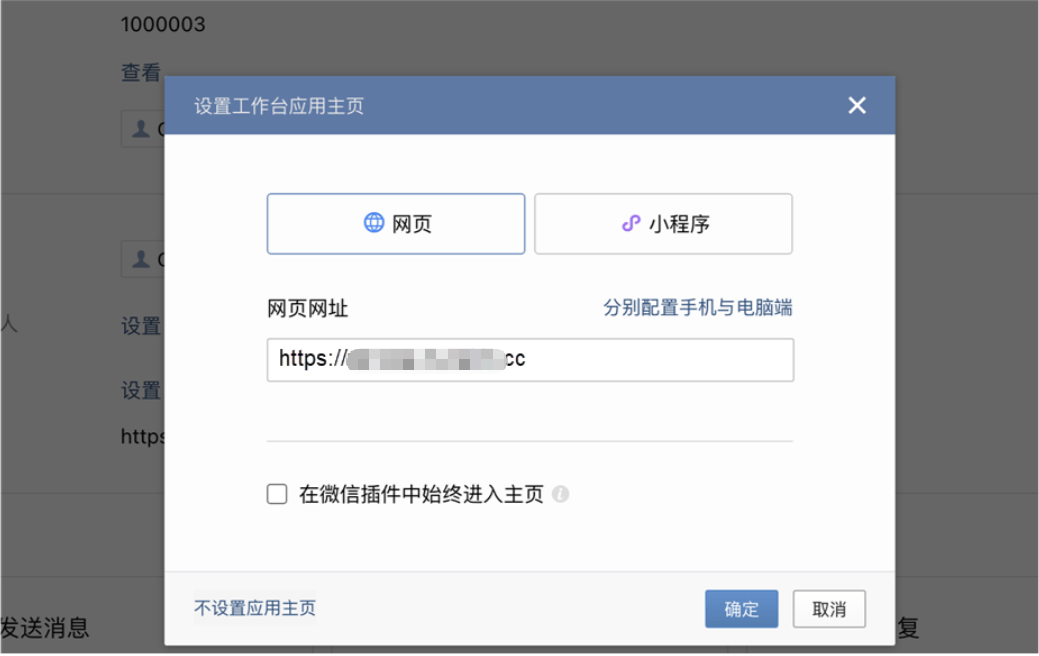Click 不设置应用主页 link
1039x656 pixels.
coord(255,608)
